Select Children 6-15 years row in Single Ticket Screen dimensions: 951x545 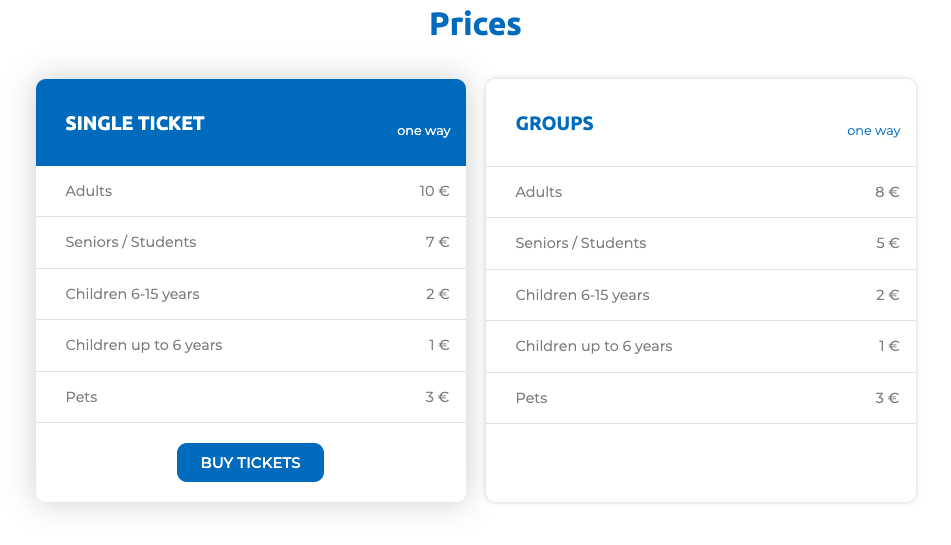tap(251, 294)
